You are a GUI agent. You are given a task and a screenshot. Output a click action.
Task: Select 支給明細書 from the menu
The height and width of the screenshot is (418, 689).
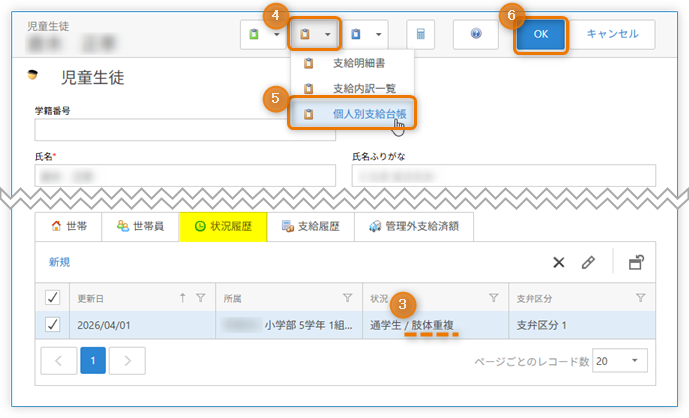coord(352,63)
